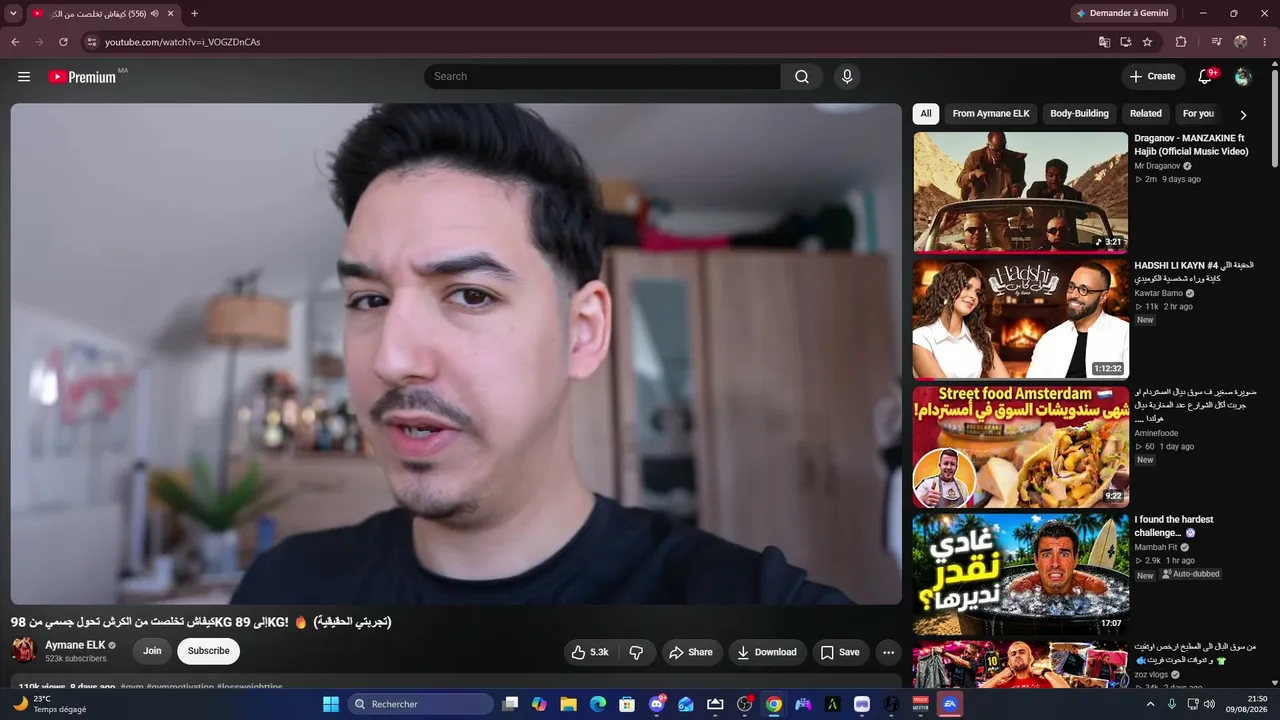Open Street food Amsterdam video thumbnail
Image resolution: width=1280 pixels, height=720 pixels.
1020,447
